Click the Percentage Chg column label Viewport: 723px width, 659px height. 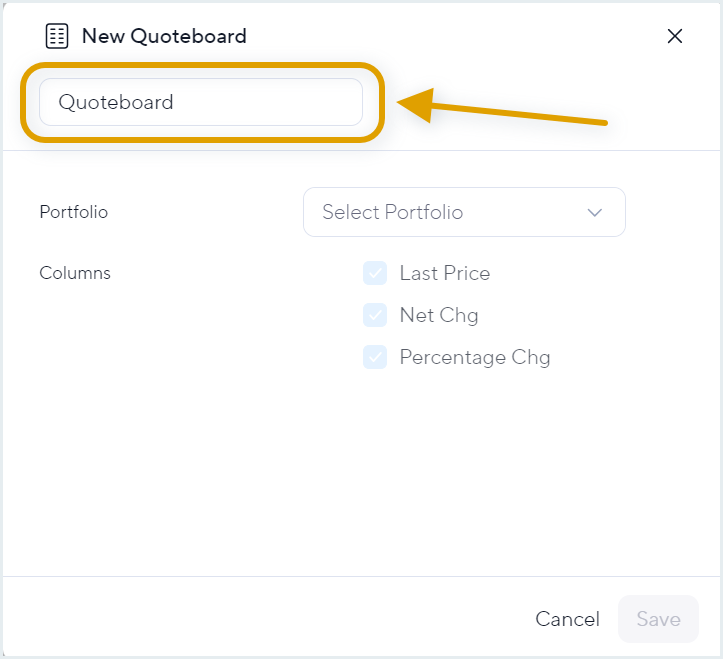(475, 357)
